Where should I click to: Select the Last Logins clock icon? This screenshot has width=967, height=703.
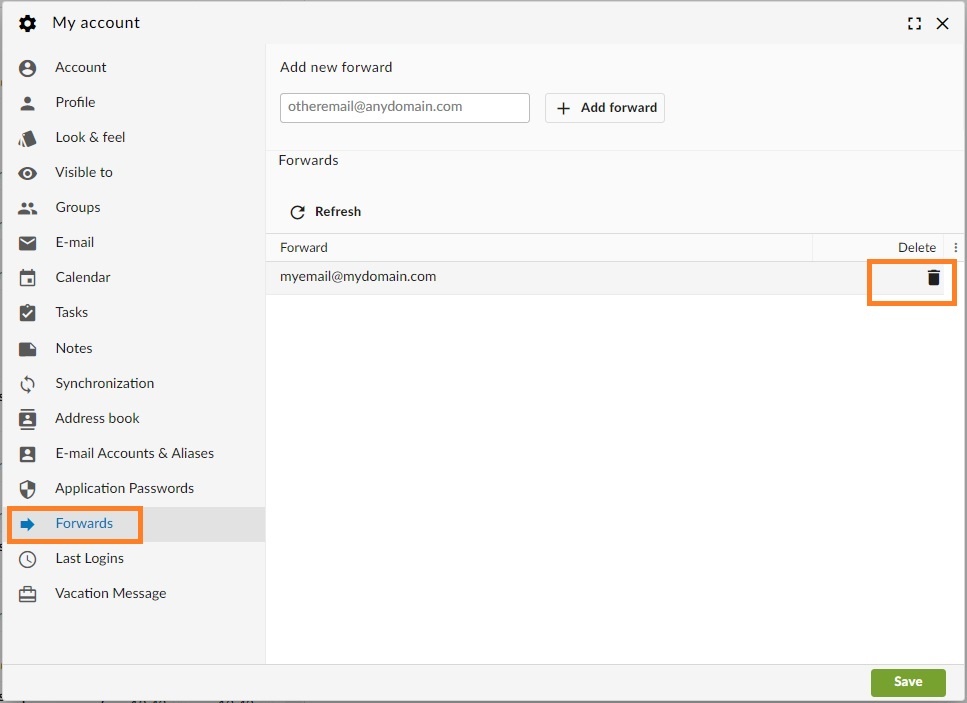(x=27, y=559)
